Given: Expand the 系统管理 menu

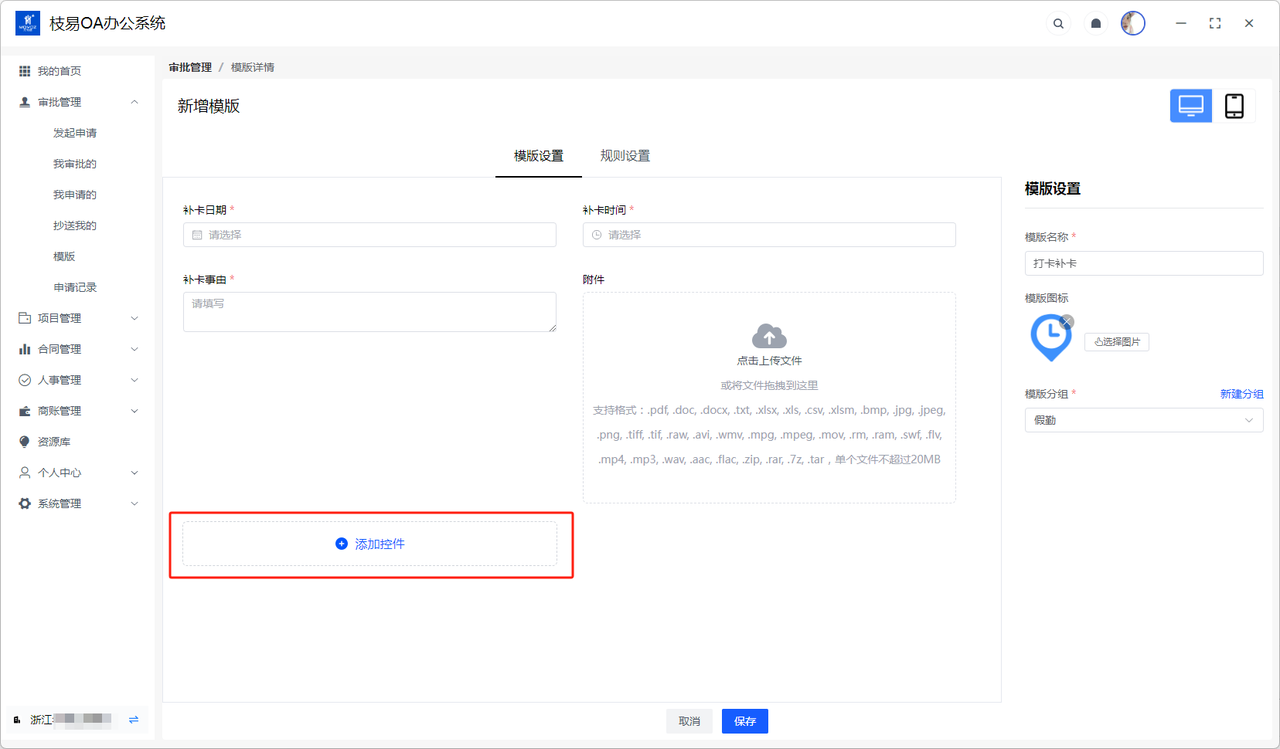Looking at the screenshot, I should (x=134, y=504).
